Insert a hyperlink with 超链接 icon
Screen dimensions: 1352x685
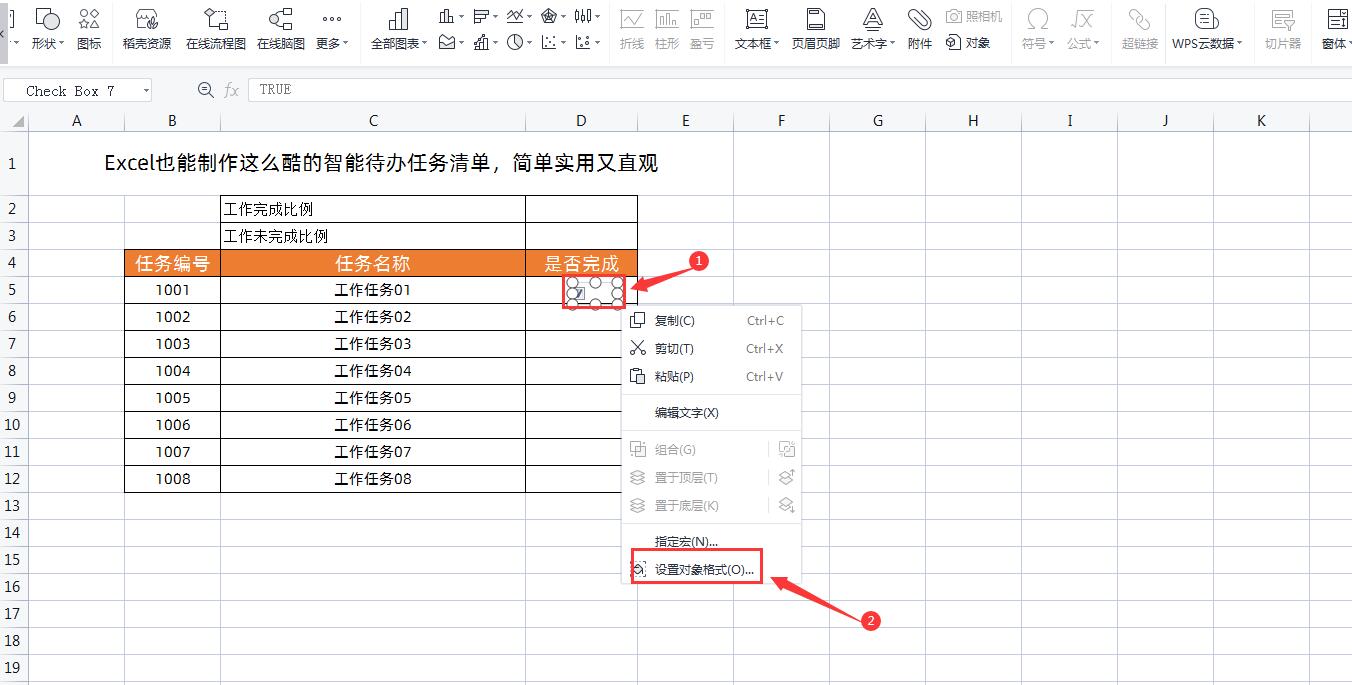[x=1138, y=28]
